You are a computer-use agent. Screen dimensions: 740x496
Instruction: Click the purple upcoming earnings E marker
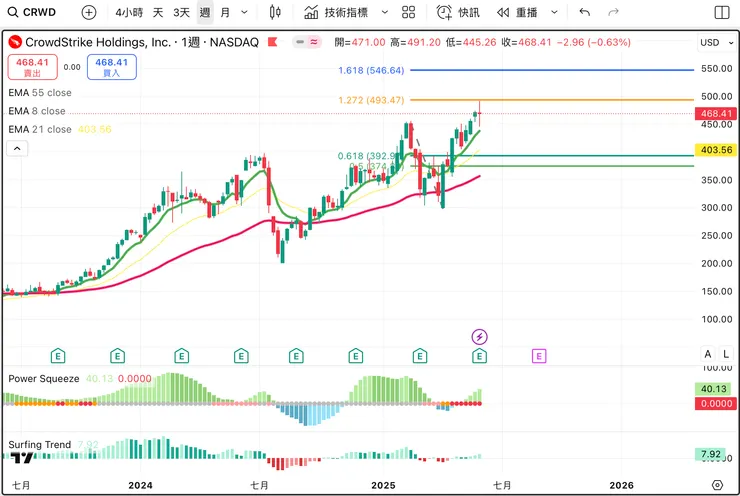(539, 356)
